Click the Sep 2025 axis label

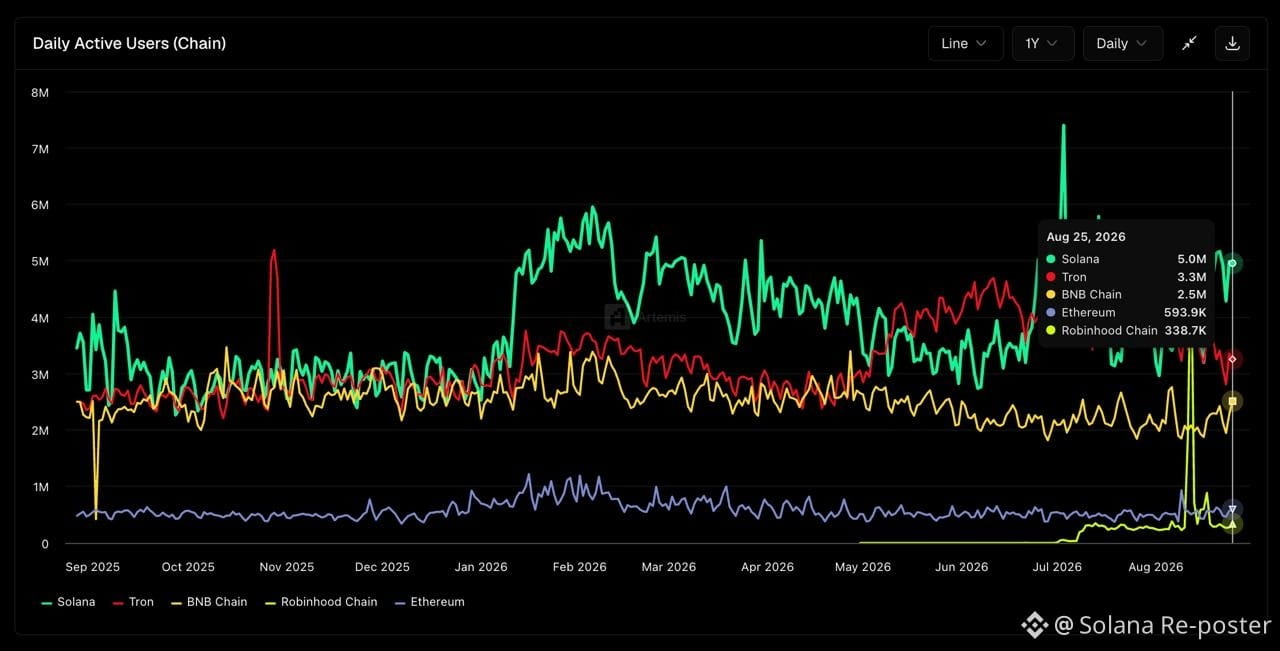tap(92, 567)
